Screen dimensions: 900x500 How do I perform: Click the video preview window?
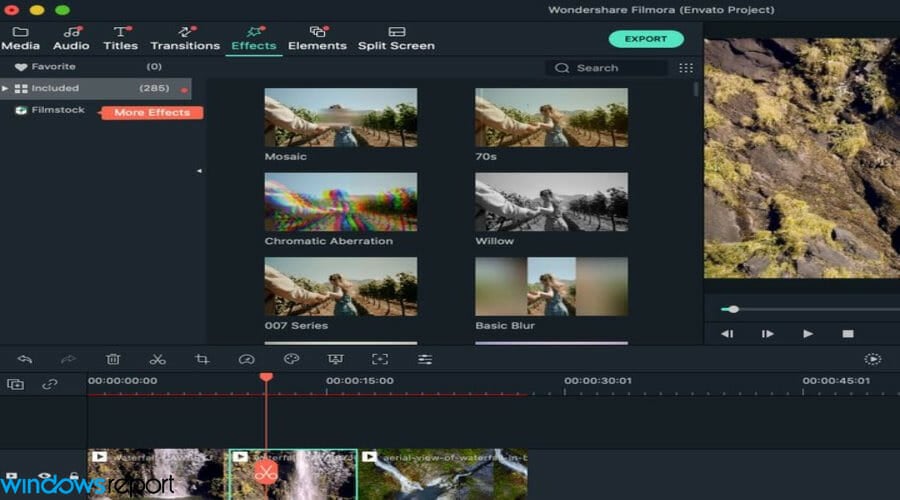pyautogui.click(x=802, y=158)
